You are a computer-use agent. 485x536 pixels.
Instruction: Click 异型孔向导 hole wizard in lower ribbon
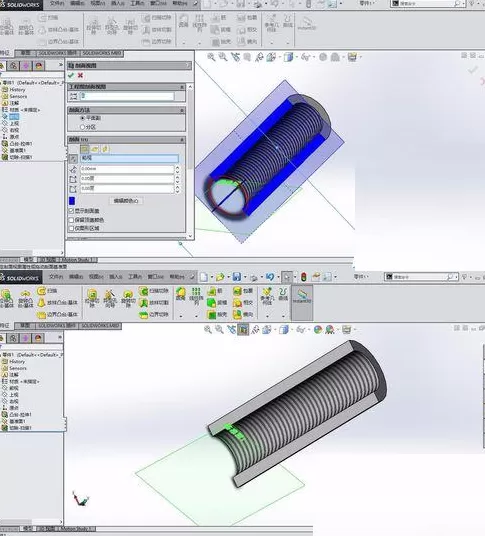point(110,298)
